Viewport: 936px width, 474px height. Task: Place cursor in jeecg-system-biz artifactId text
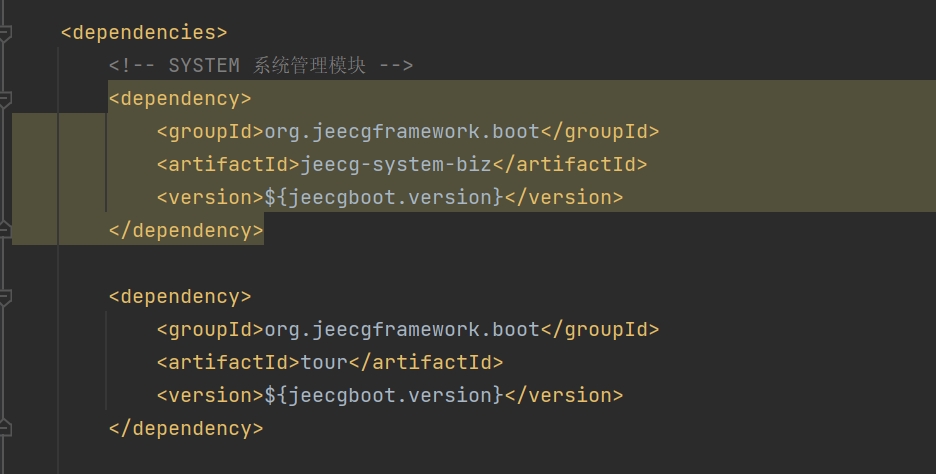395,165
